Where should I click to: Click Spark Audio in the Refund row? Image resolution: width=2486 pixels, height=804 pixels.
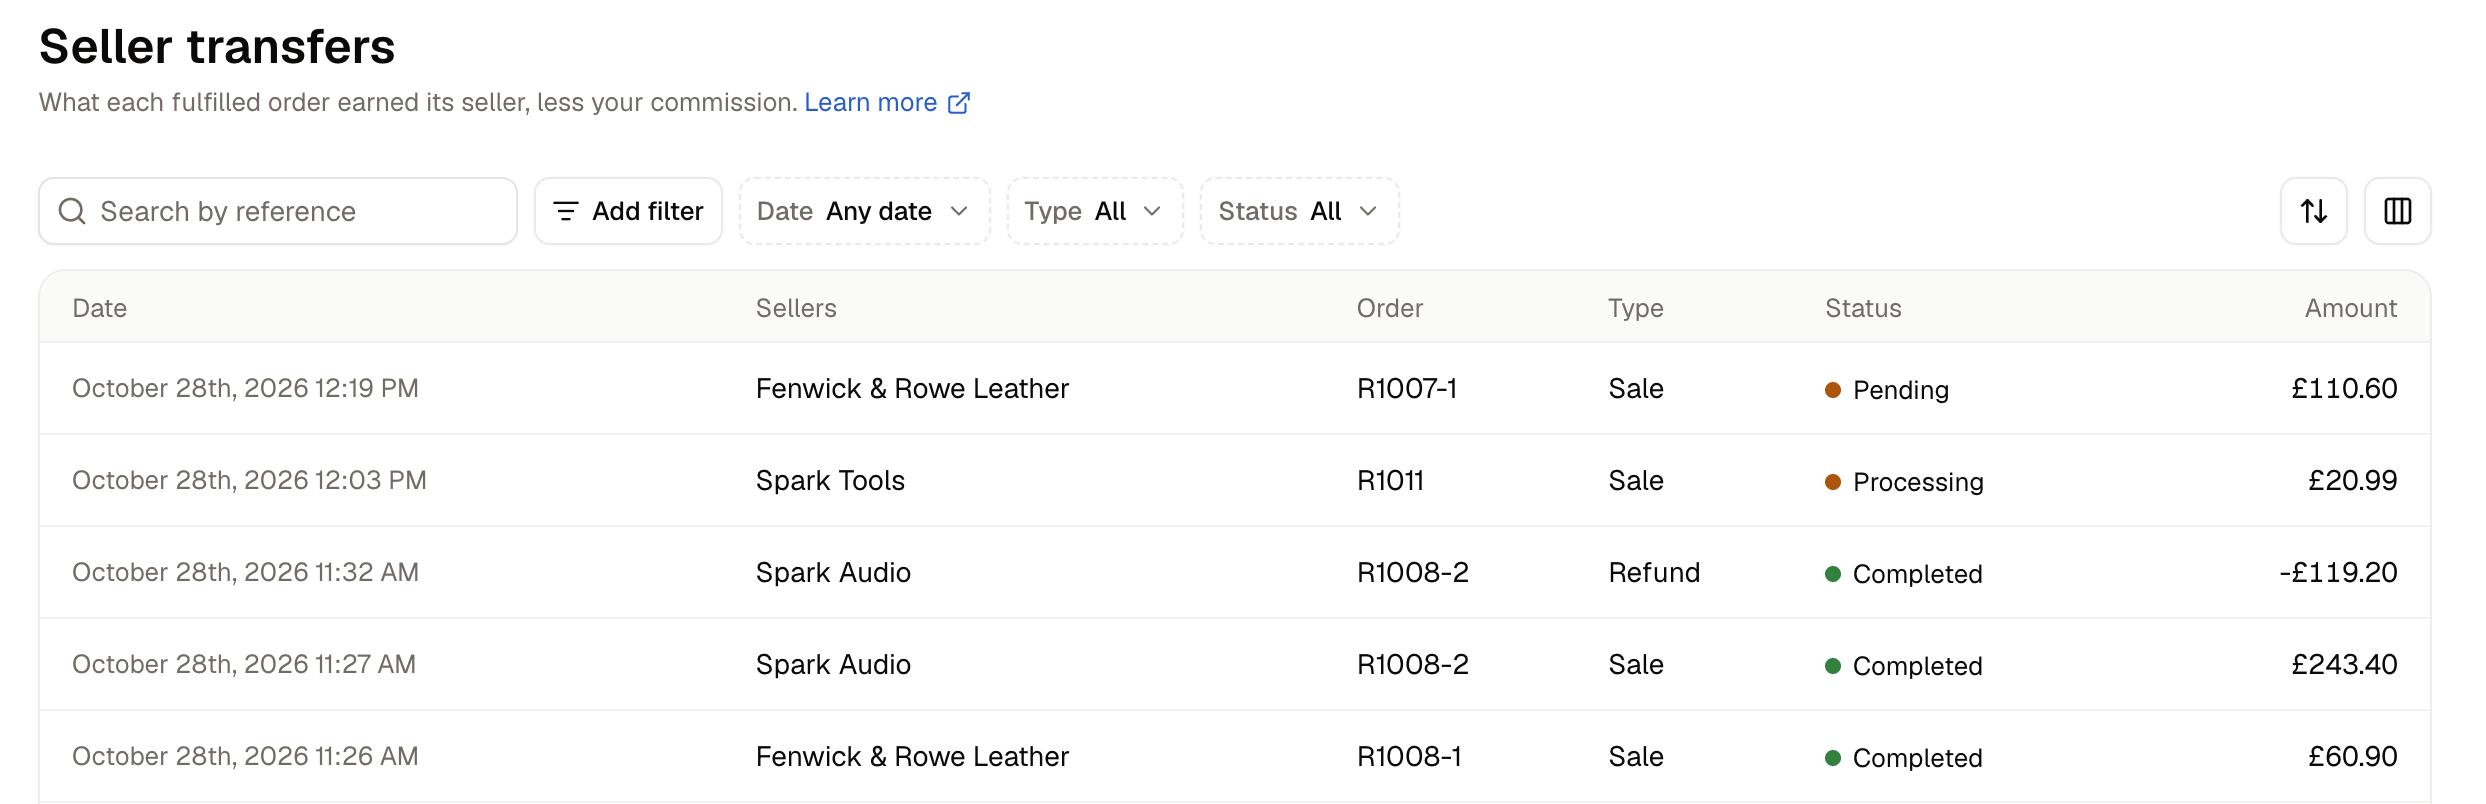[833, 572]
